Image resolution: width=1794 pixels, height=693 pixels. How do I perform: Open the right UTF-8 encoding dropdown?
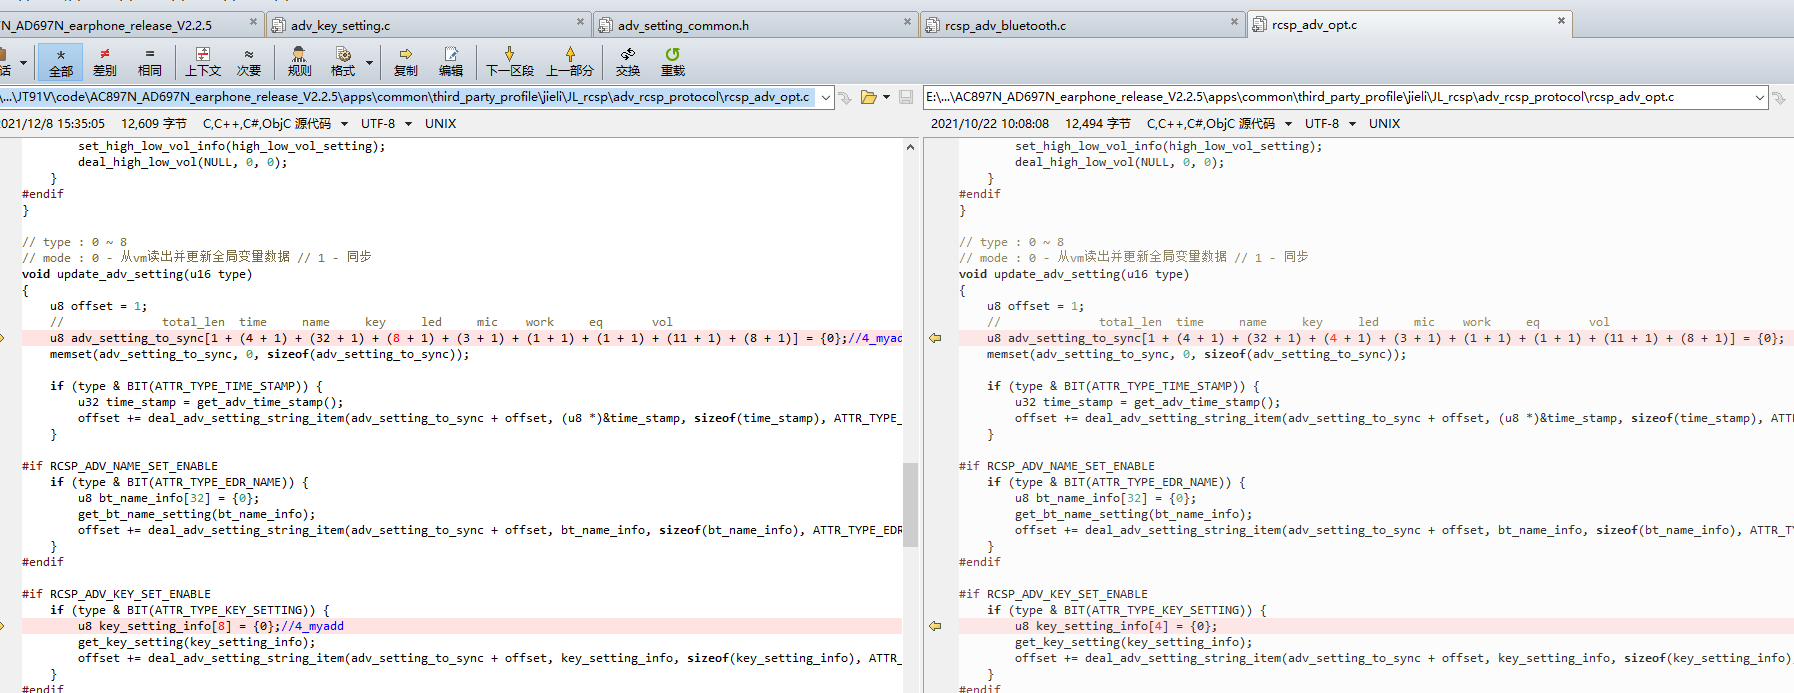tap(1352, 124)
